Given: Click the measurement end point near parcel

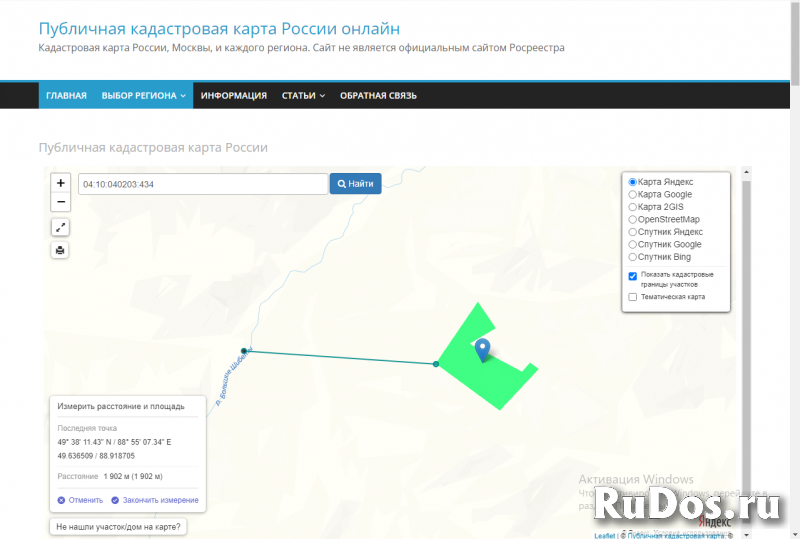Looking at the screenshot, I should 436,364.
